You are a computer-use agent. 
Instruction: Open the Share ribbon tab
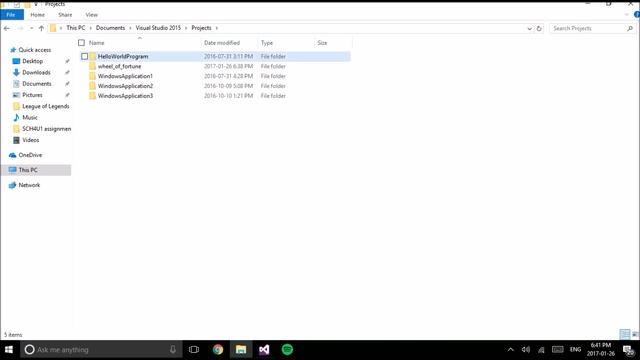[x=65, y=15]
